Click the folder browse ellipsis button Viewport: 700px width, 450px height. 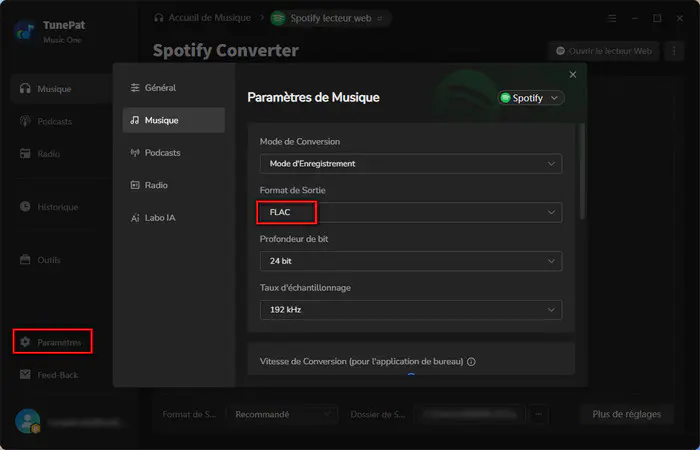coord(538,414)
